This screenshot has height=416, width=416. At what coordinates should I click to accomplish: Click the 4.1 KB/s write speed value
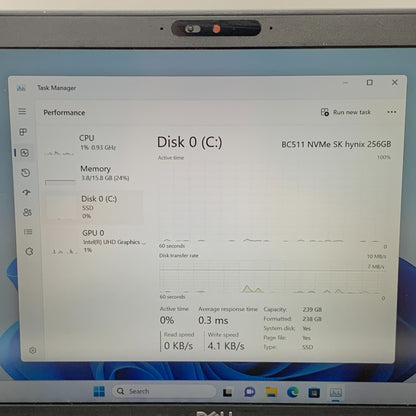coord(226,346)
